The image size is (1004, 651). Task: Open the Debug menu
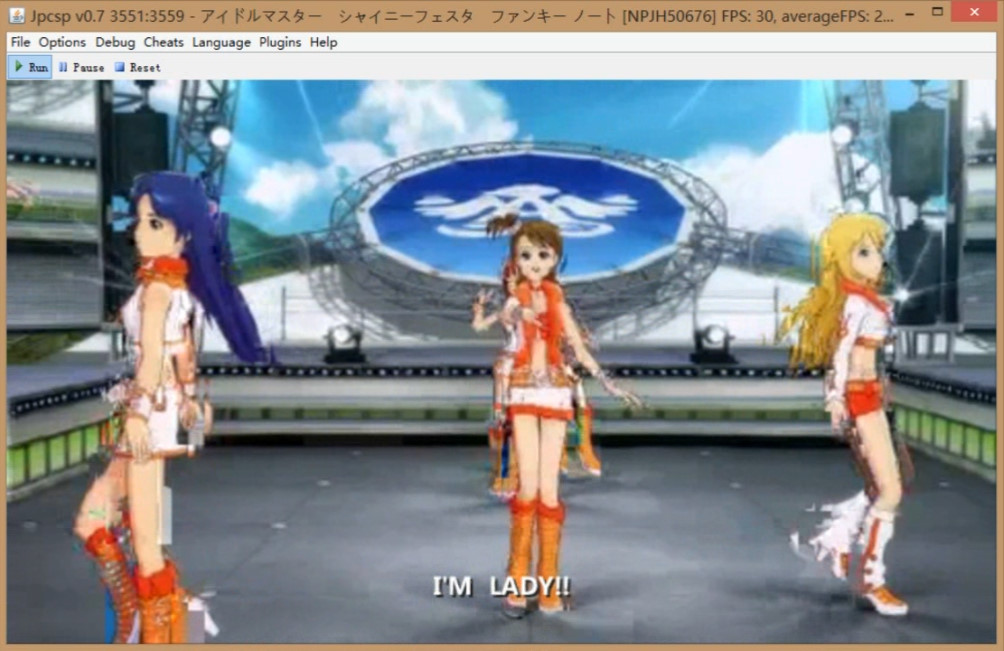point(115,42)
